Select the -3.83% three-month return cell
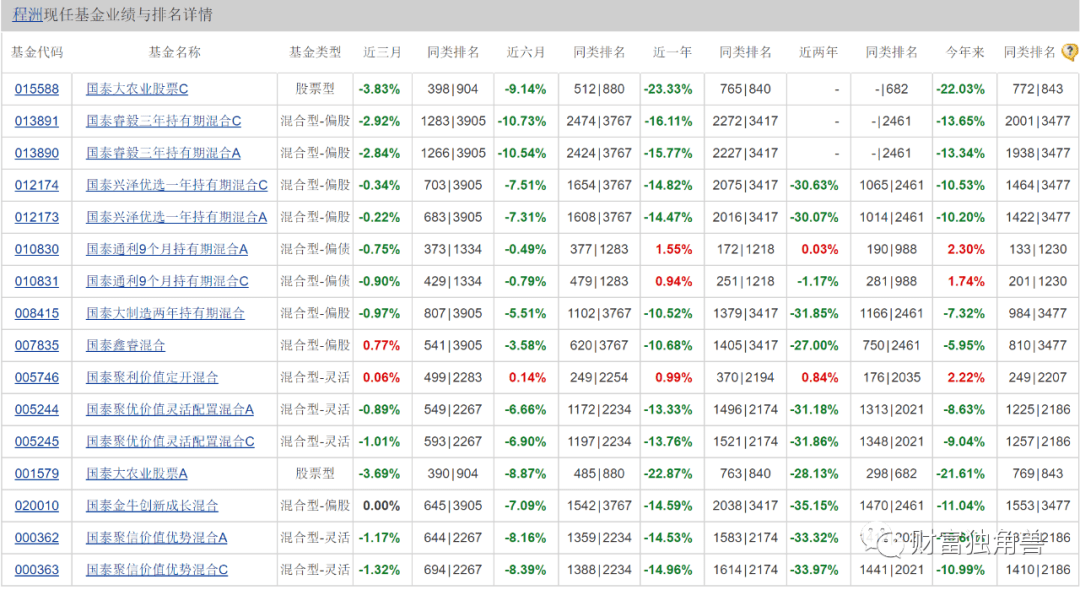This screenshot has height=590, width=1080. click(380, 89)
